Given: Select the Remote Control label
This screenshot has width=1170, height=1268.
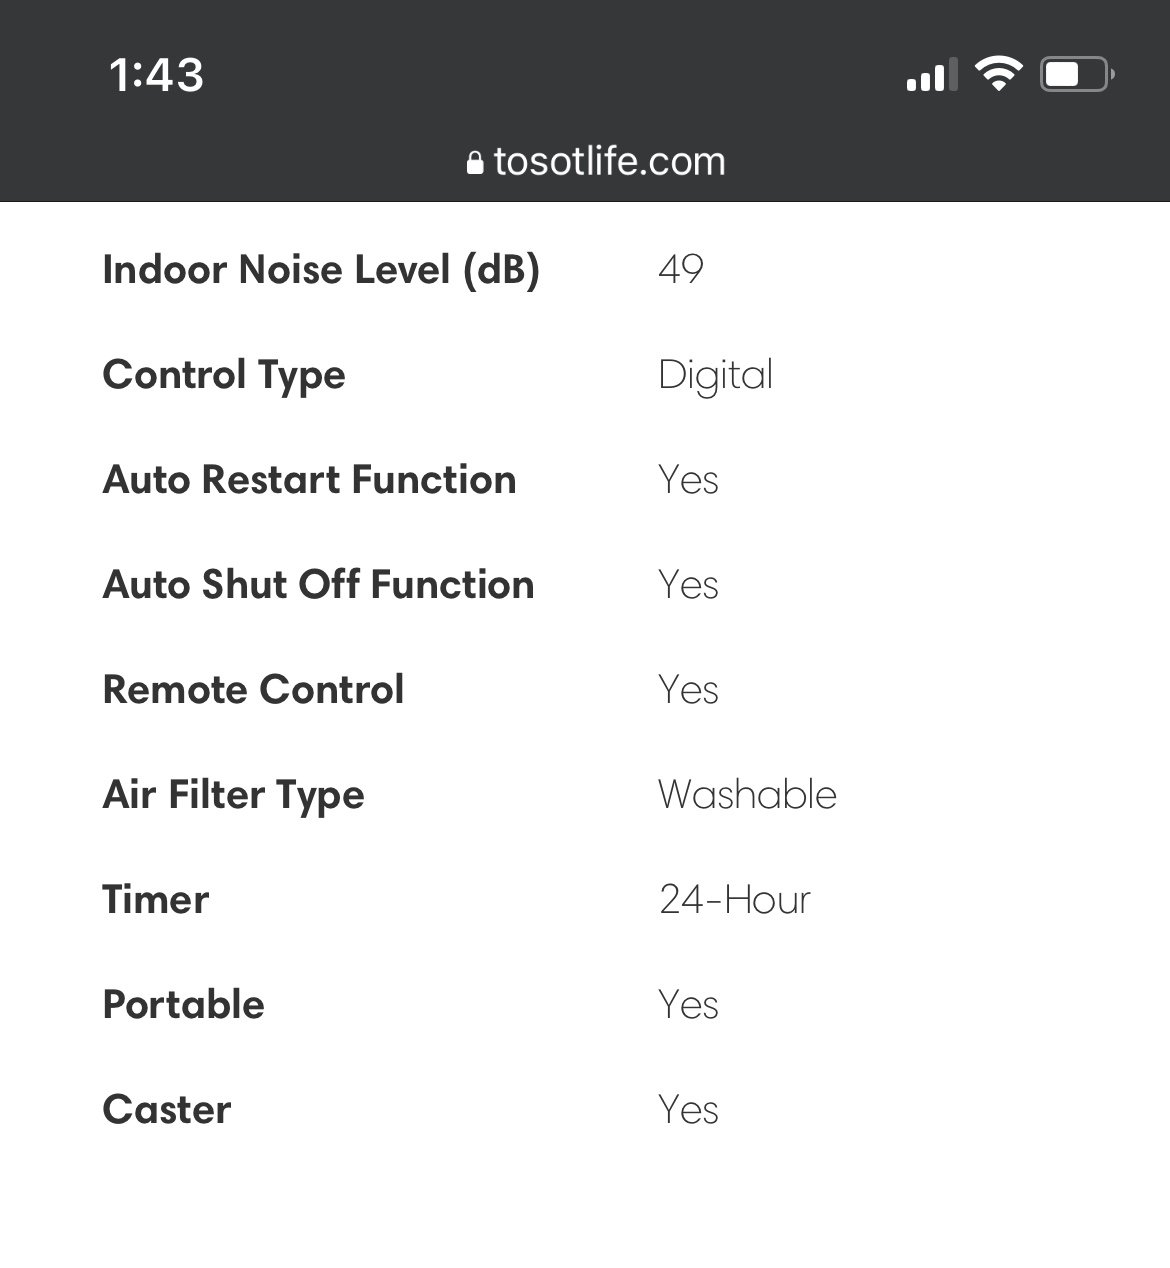Looking at the screenshot, I should 253,690.
